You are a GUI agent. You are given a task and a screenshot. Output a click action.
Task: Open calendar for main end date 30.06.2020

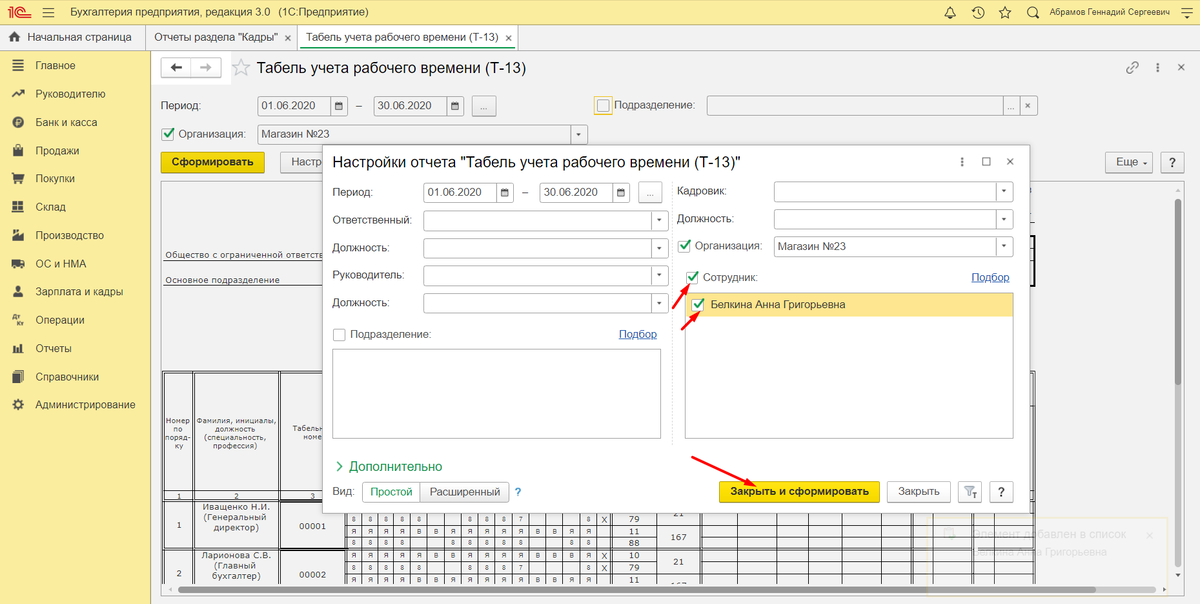(455, 105)
